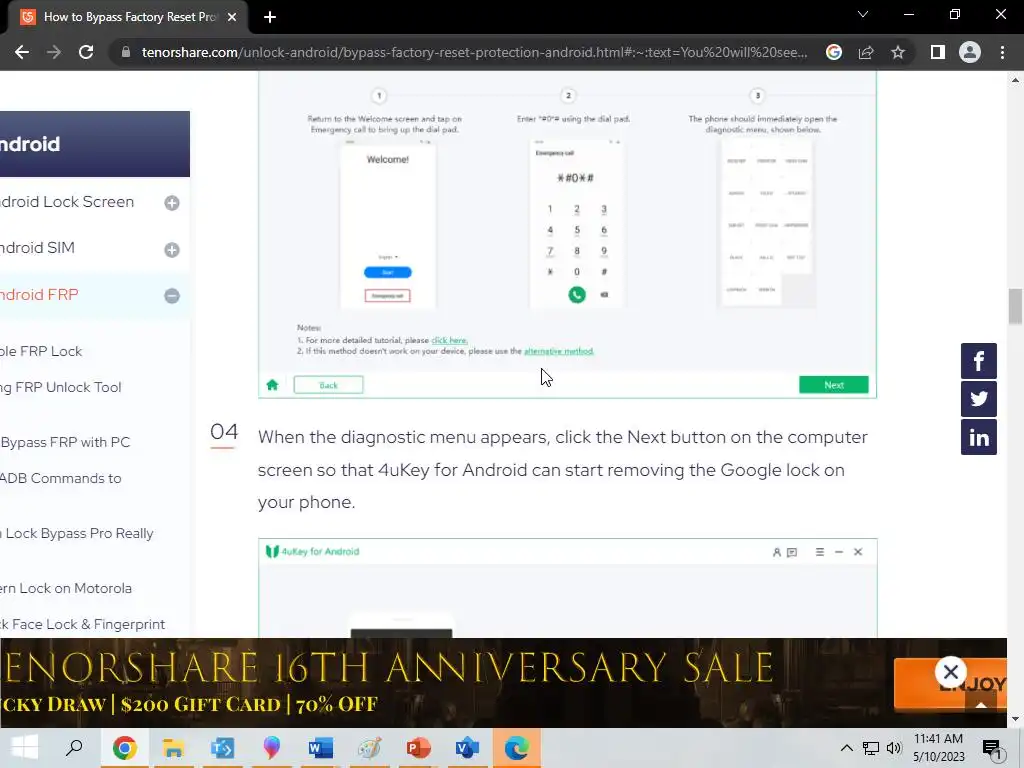Viewport: 1024px width, 768px height.
Task: Open Lock on Motorola link
Action: [66, 588]
